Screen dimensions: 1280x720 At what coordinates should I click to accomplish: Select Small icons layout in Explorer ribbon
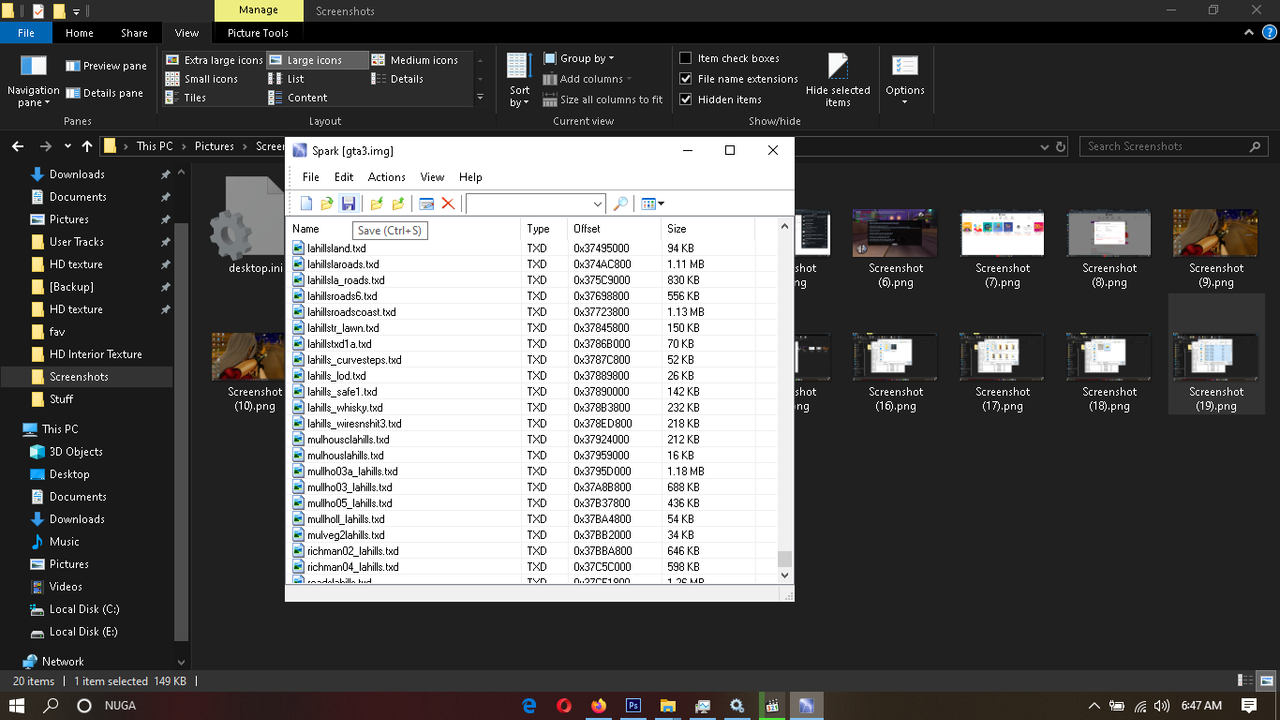202,79
